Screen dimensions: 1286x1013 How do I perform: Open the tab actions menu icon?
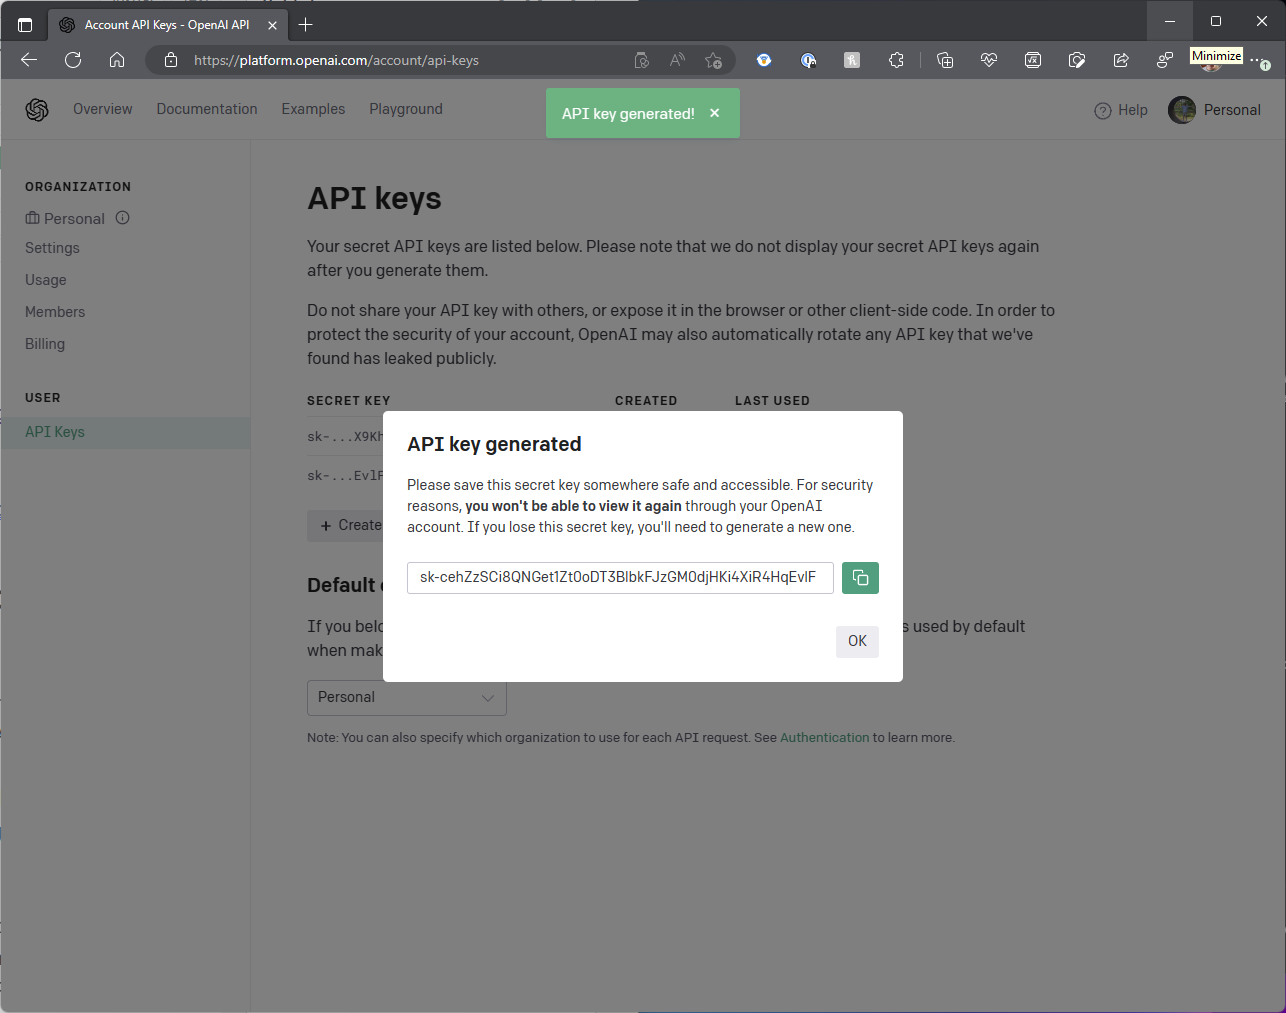[x=25, y=25]
